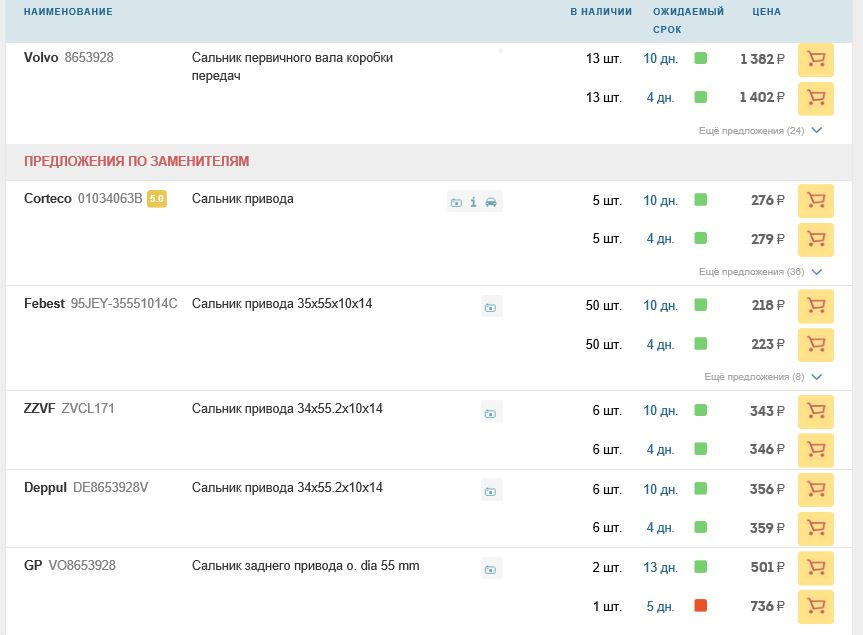Open Corteco part number 01034063B

click(110, 199)
